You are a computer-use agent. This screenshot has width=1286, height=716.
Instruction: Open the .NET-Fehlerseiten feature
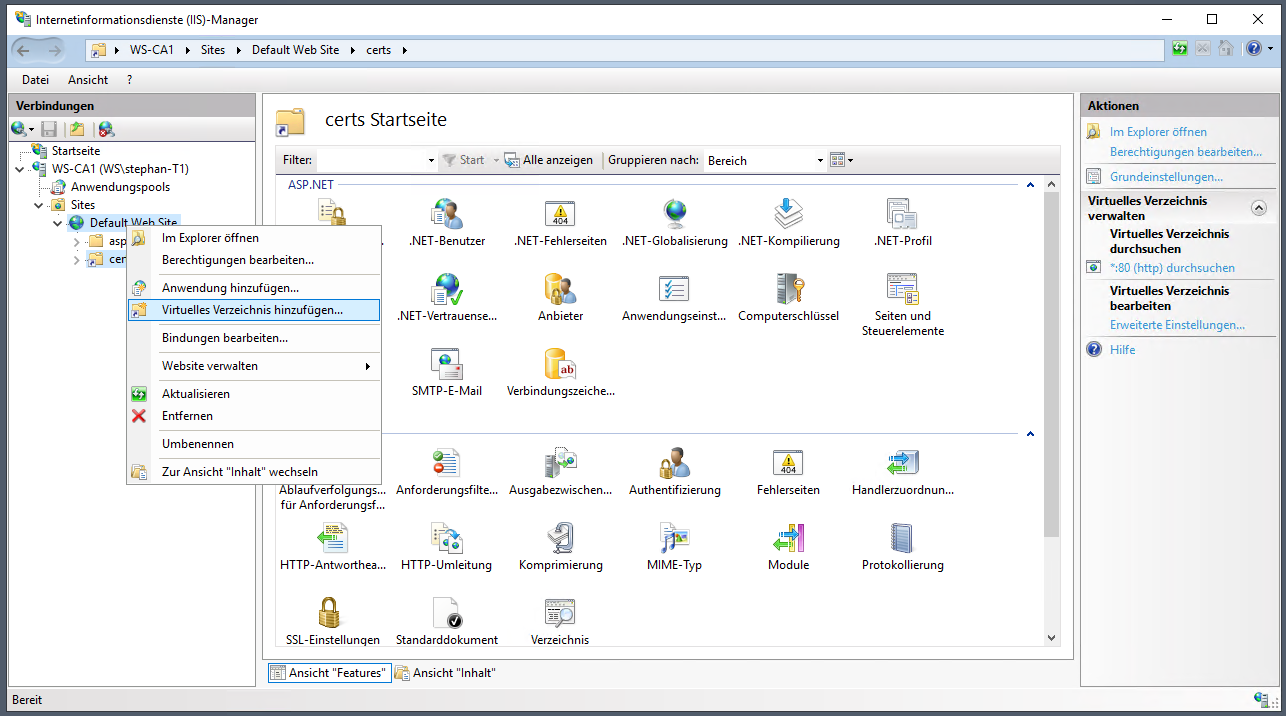click(560, 222)
